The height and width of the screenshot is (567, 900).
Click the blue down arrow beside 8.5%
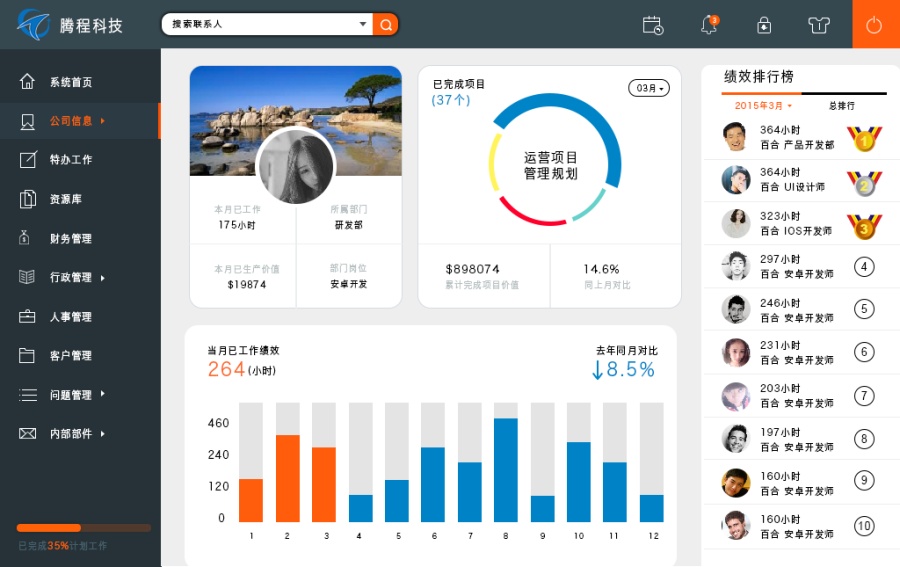[597, 370]
